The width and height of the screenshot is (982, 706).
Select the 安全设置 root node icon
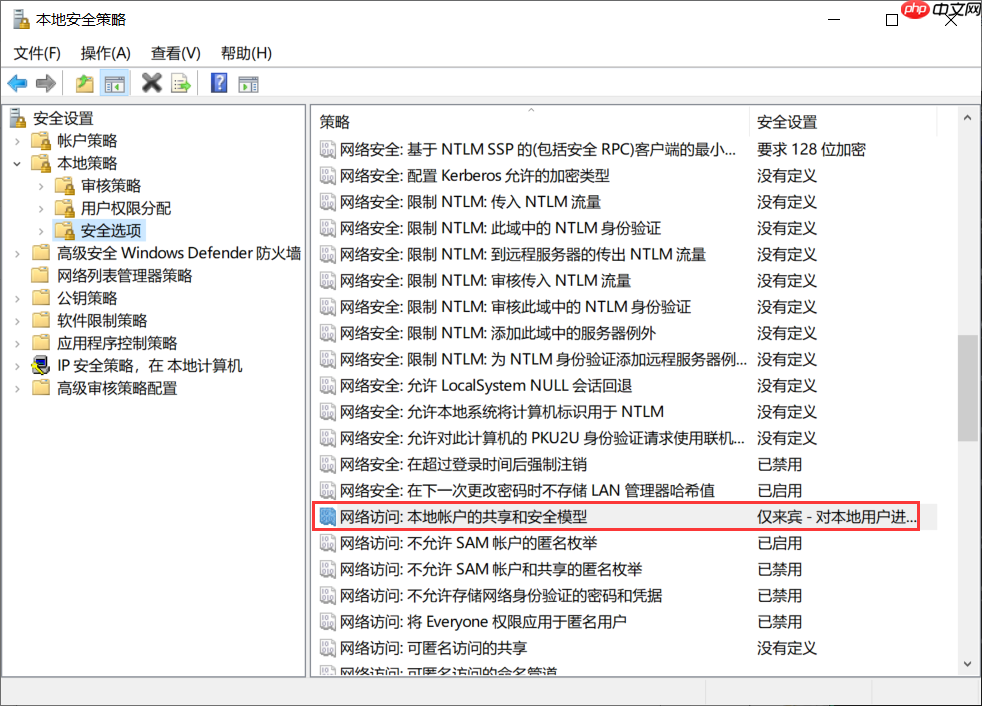tap(15, 118)
